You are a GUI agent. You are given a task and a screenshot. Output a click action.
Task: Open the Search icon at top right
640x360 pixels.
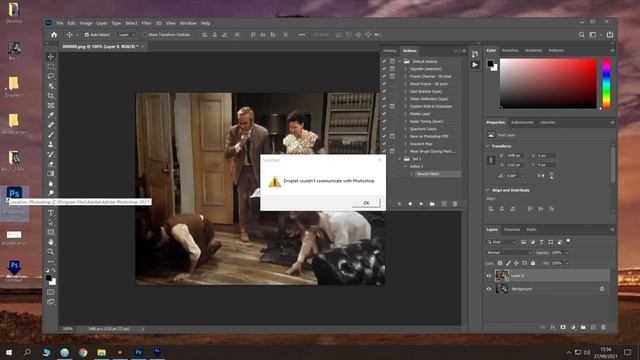tap(581, 35)
